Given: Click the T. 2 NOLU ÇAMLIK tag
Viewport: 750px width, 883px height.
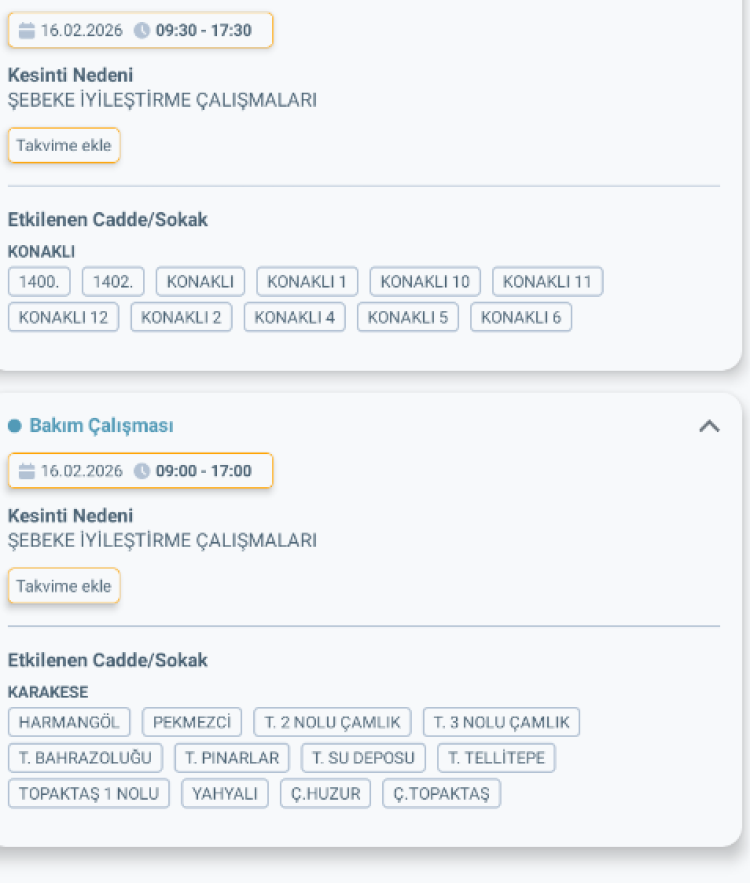Looking at the screenshot, I should click(332, 722).
